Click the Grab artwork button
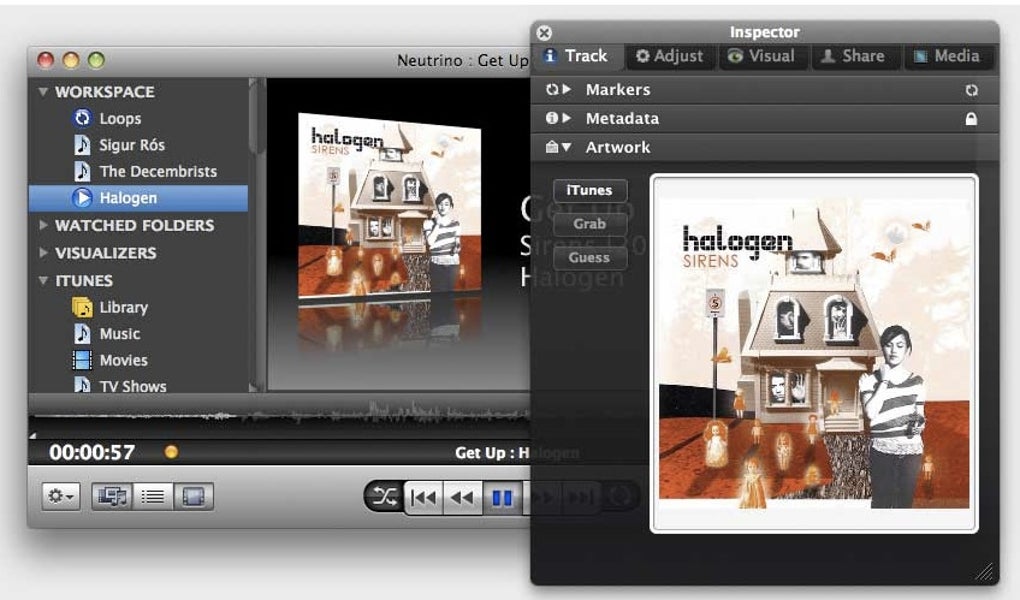The image size is (1020, 600). [x=590, y=224]
